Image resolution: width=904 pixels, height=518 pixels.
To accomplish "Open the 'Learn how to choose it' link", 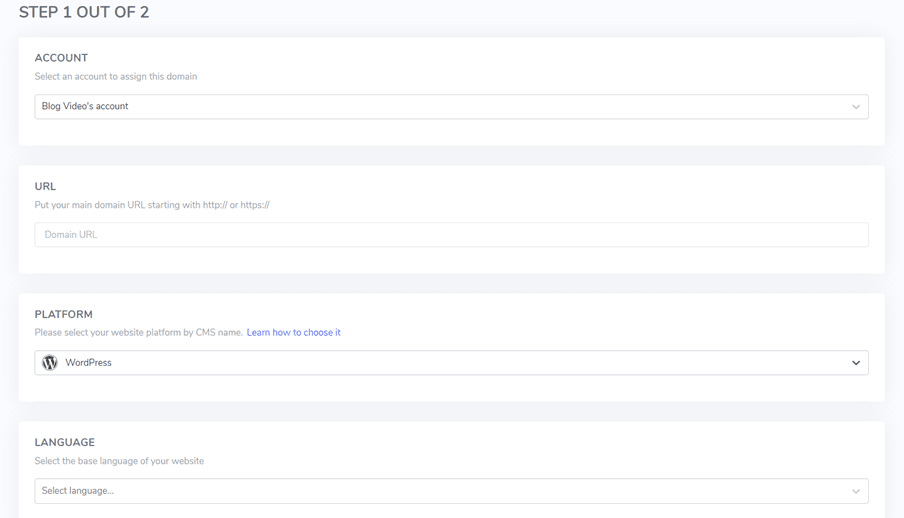I will pyautogui.click(x=293, y=332).
